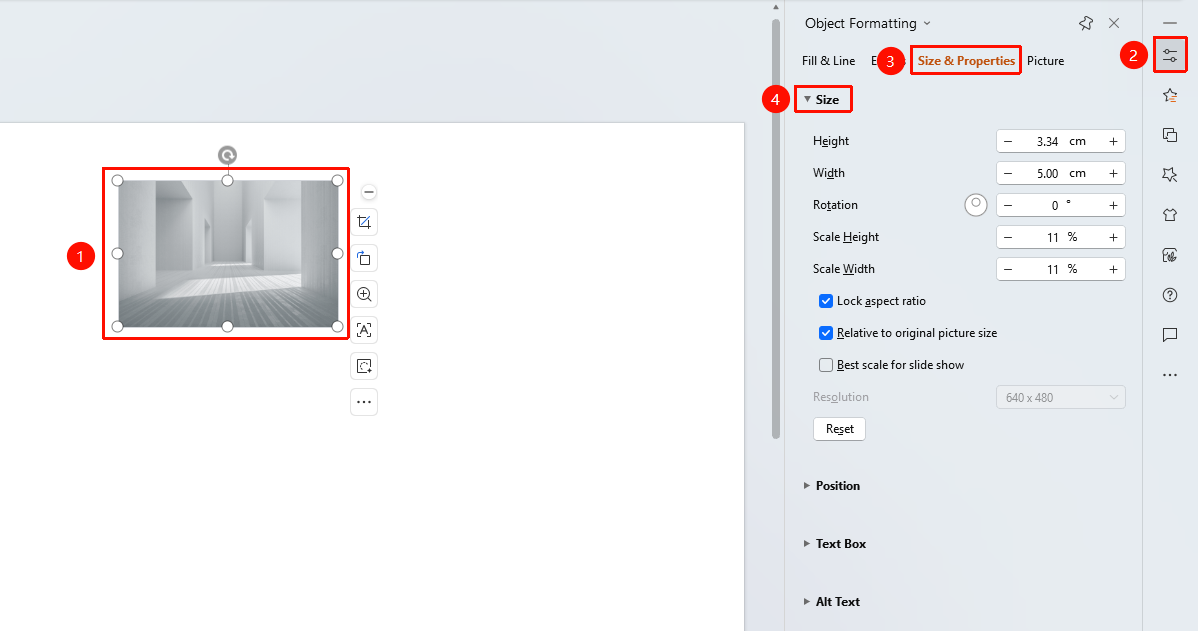The height and width of the screenshot is (631, 1198).
Task: Decrease Scale Width with minus button
Action: point(1008,270)
